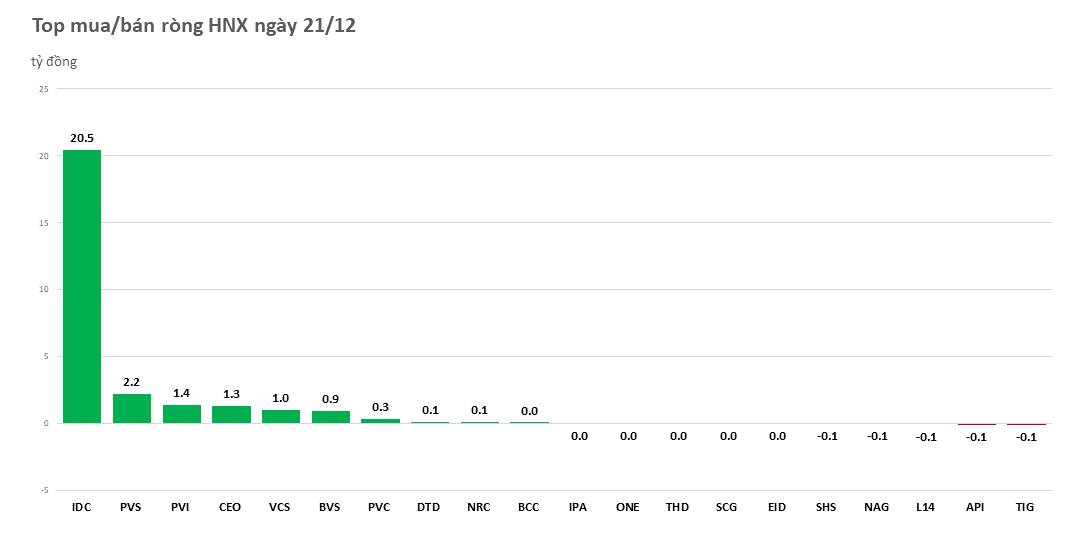
Task: Select the 2.2 data label
Action: tap(132, 382)
